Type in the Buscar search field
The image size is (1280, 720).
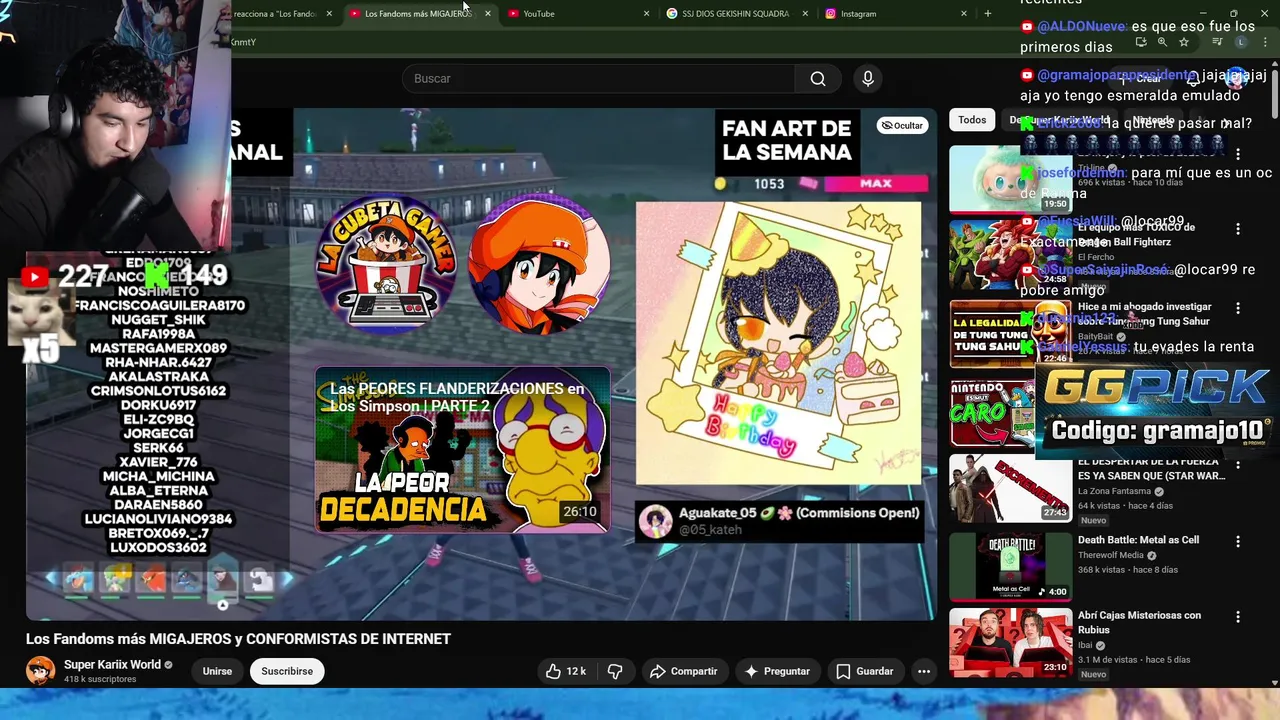coord(599,79)
